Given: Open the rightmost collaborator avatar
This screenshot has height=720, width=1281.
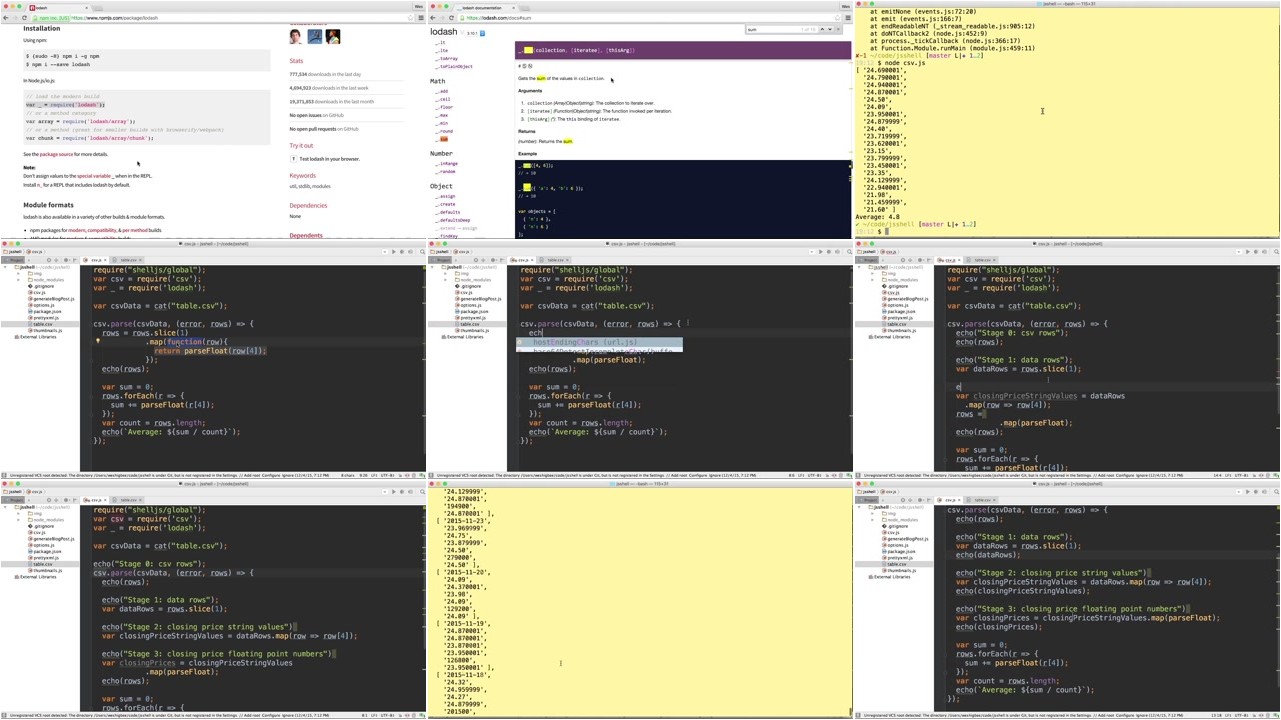Looking at the screenshot, I should point(333,37).
